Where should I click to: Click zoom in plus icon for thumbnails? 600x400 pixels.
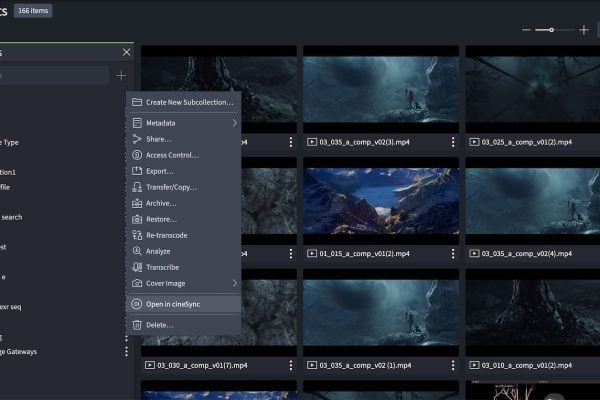(584, 30)
